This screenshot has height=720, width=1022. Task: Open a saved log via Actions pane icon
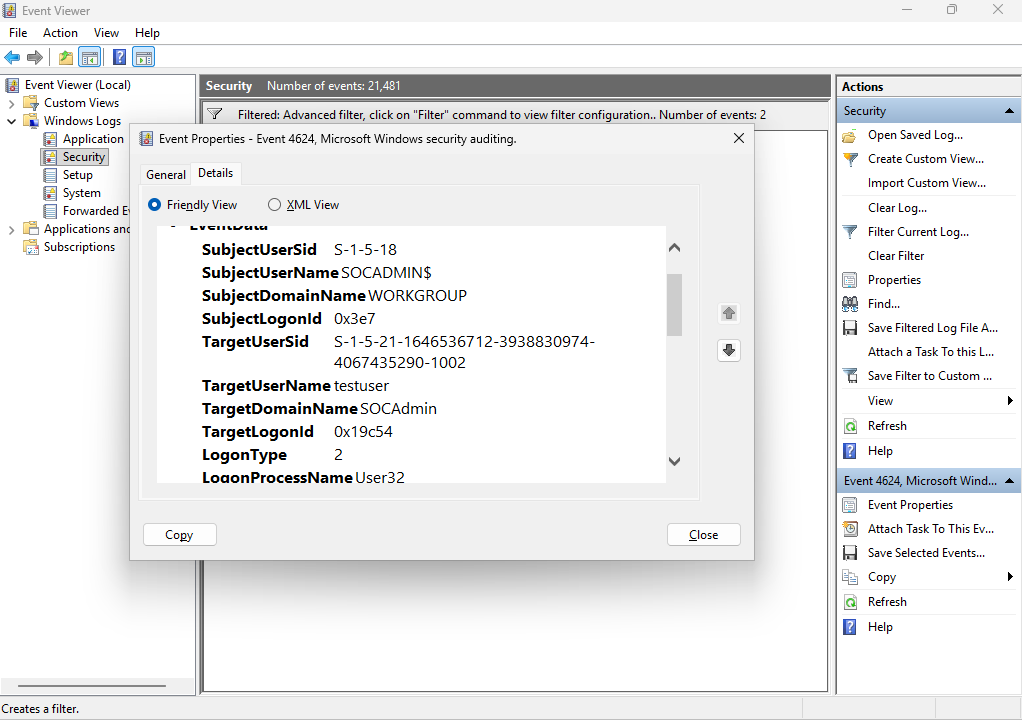point(849,135)
